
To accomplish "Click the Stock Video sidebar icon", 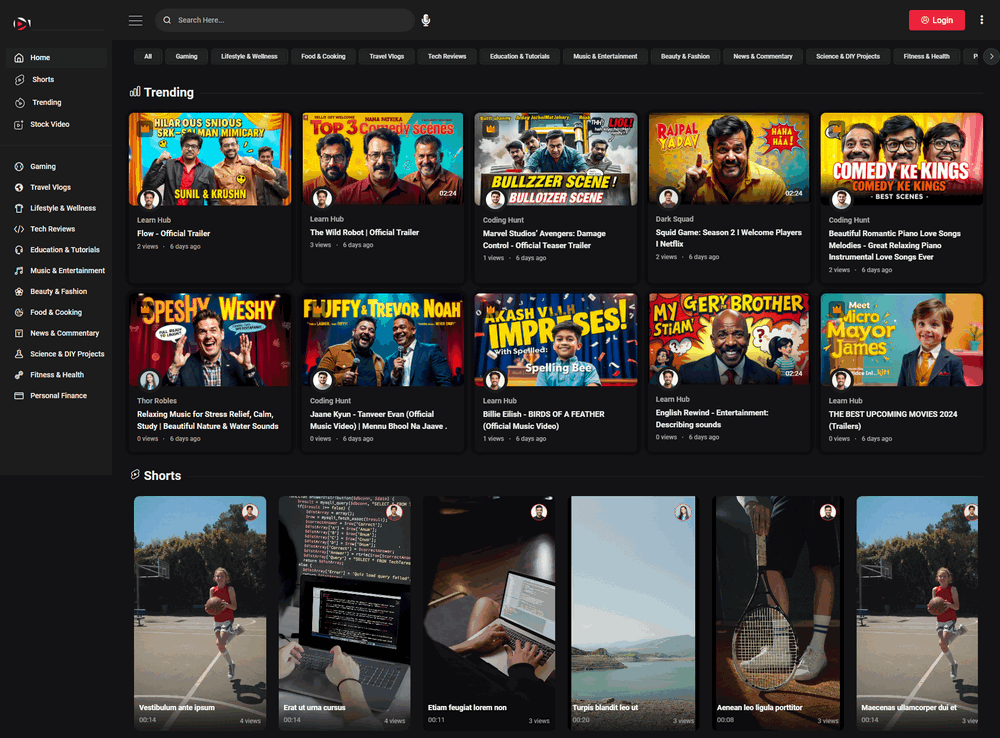I will click(19, 125).
